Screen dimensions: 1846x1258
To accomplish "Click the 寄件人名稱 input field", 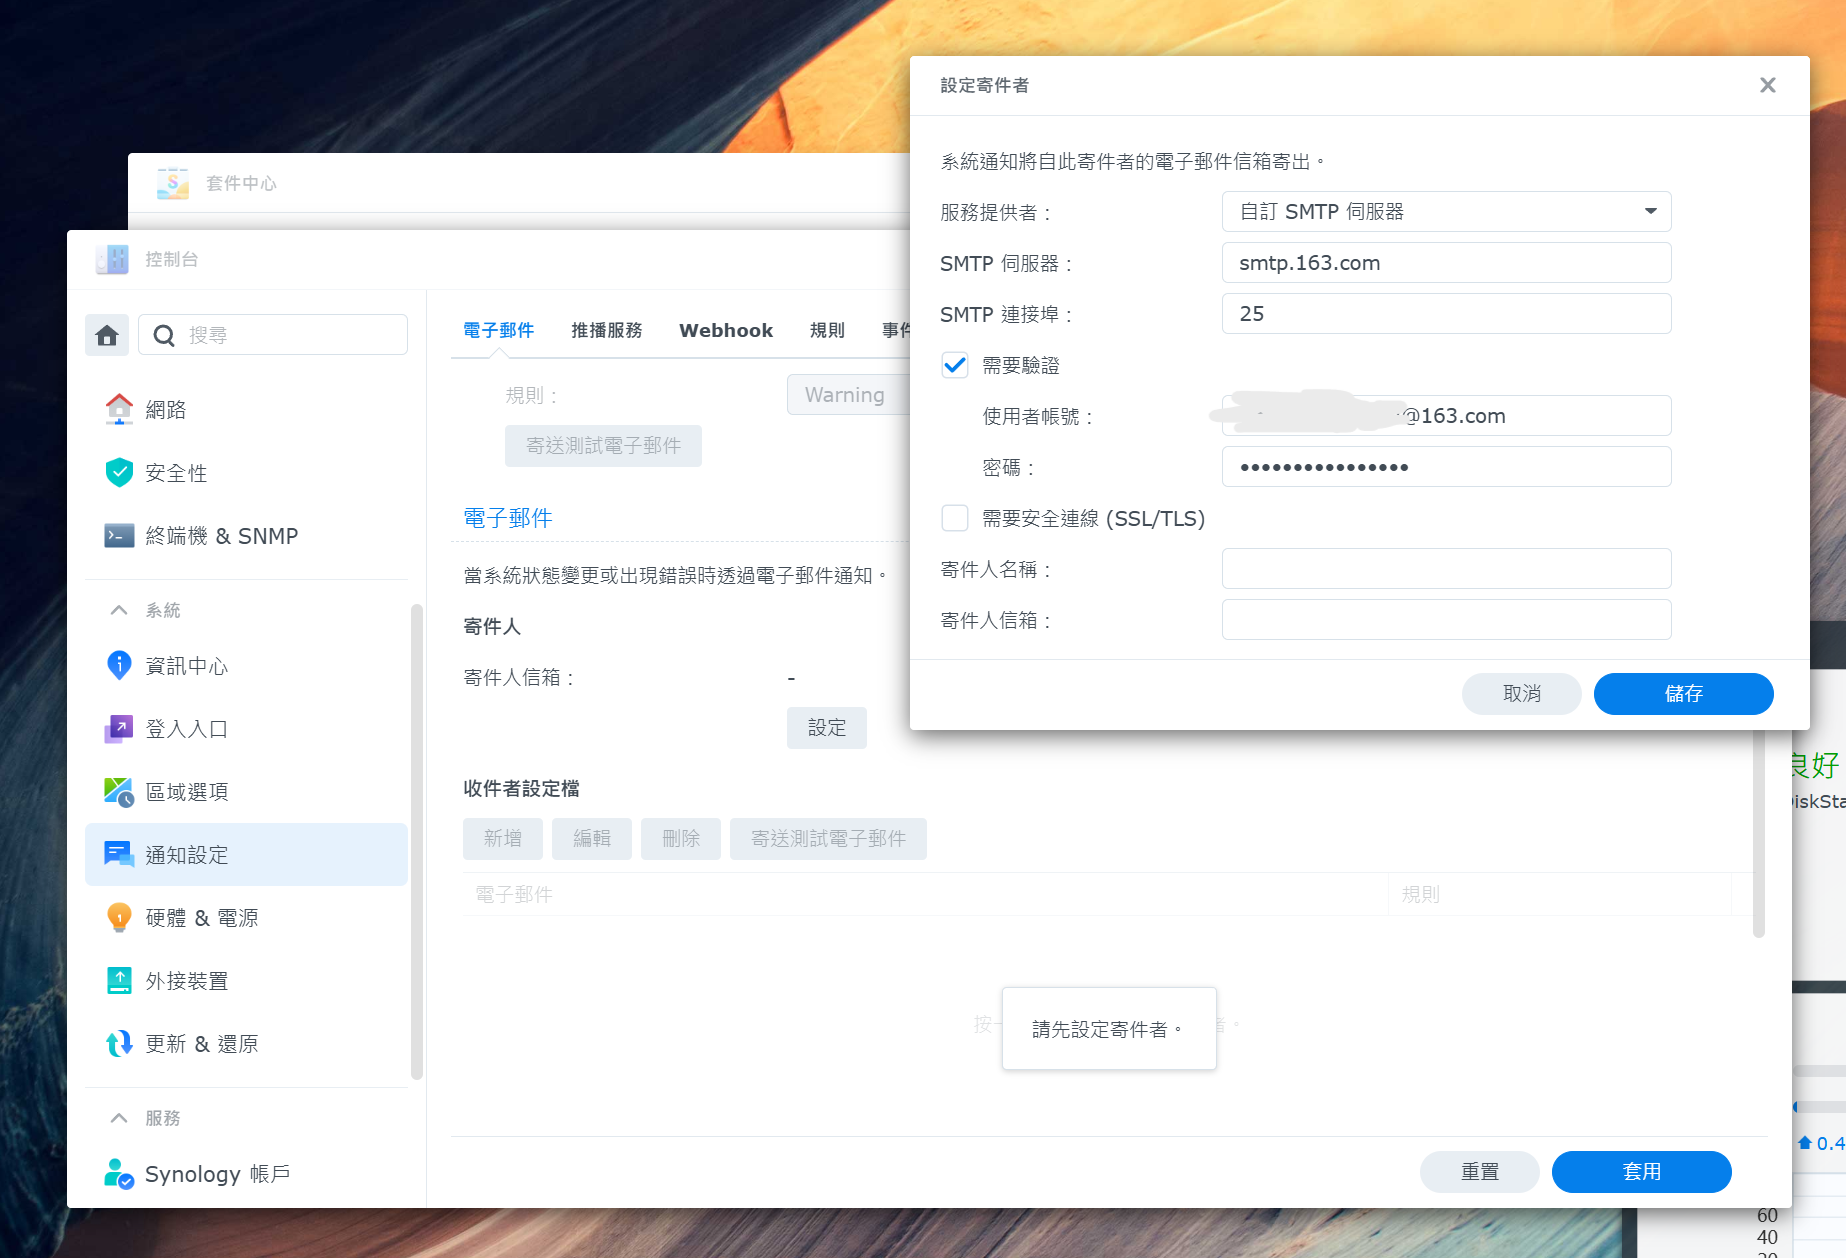I will (1445, 568).
